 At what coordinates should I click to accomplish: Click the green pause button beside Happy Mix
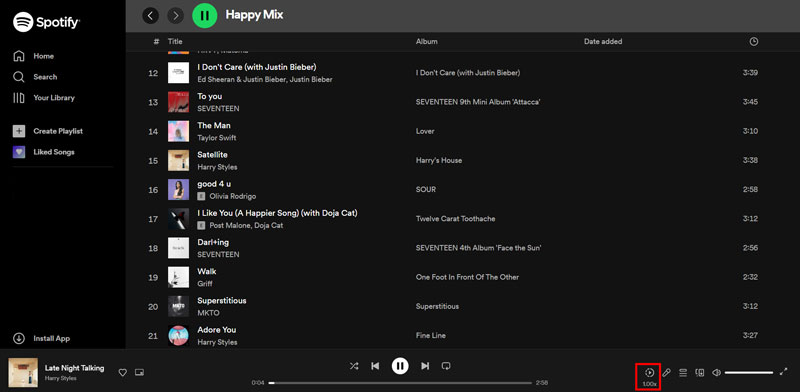coord(205,16)
